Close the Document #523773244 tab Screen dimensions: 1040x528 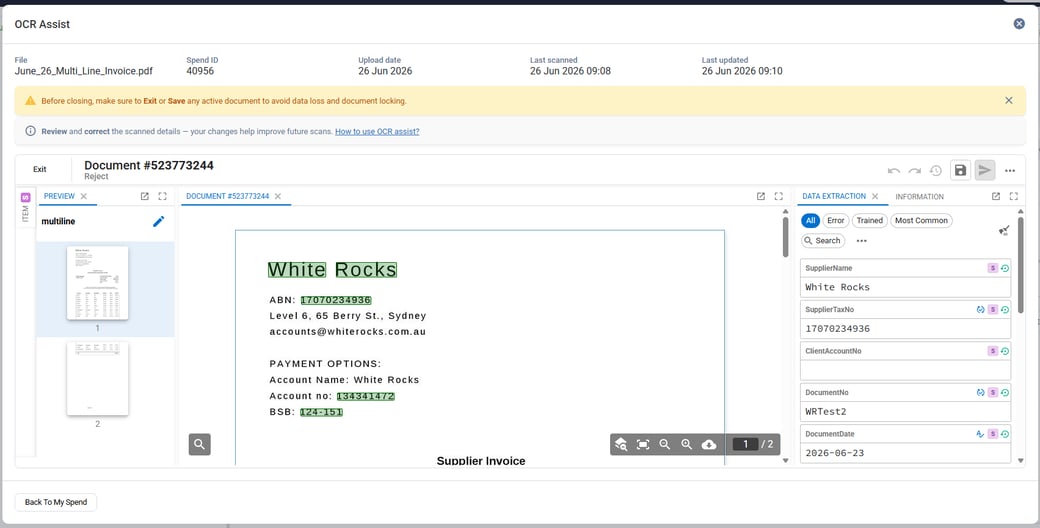point(278,196)
